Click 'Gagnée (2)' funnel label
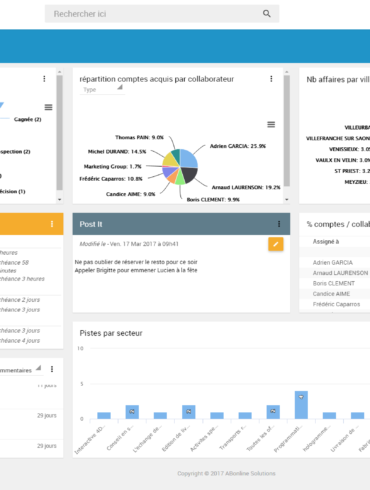The width and height of the screenshot is (370, 490). 28,119
